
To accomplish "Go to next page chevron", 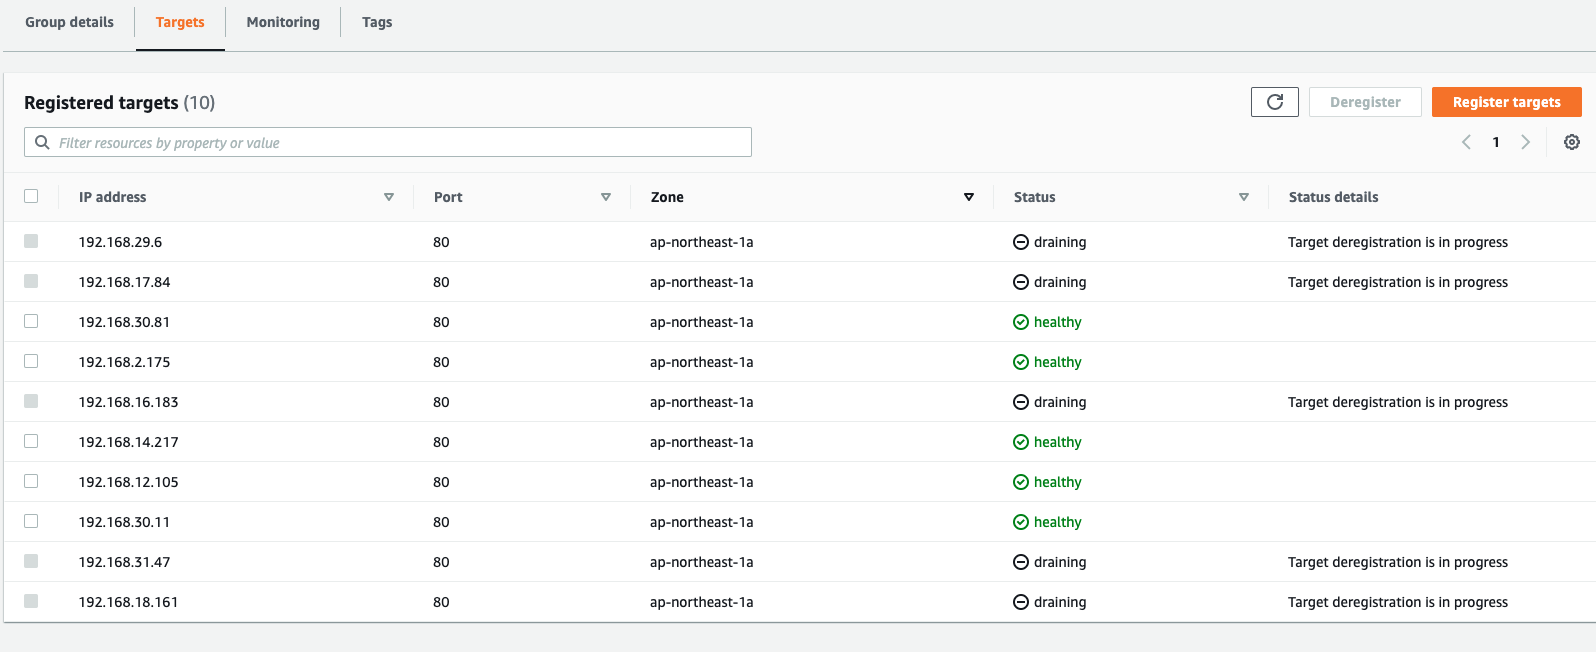I will pyautogui.click(x=1525, y=142).
